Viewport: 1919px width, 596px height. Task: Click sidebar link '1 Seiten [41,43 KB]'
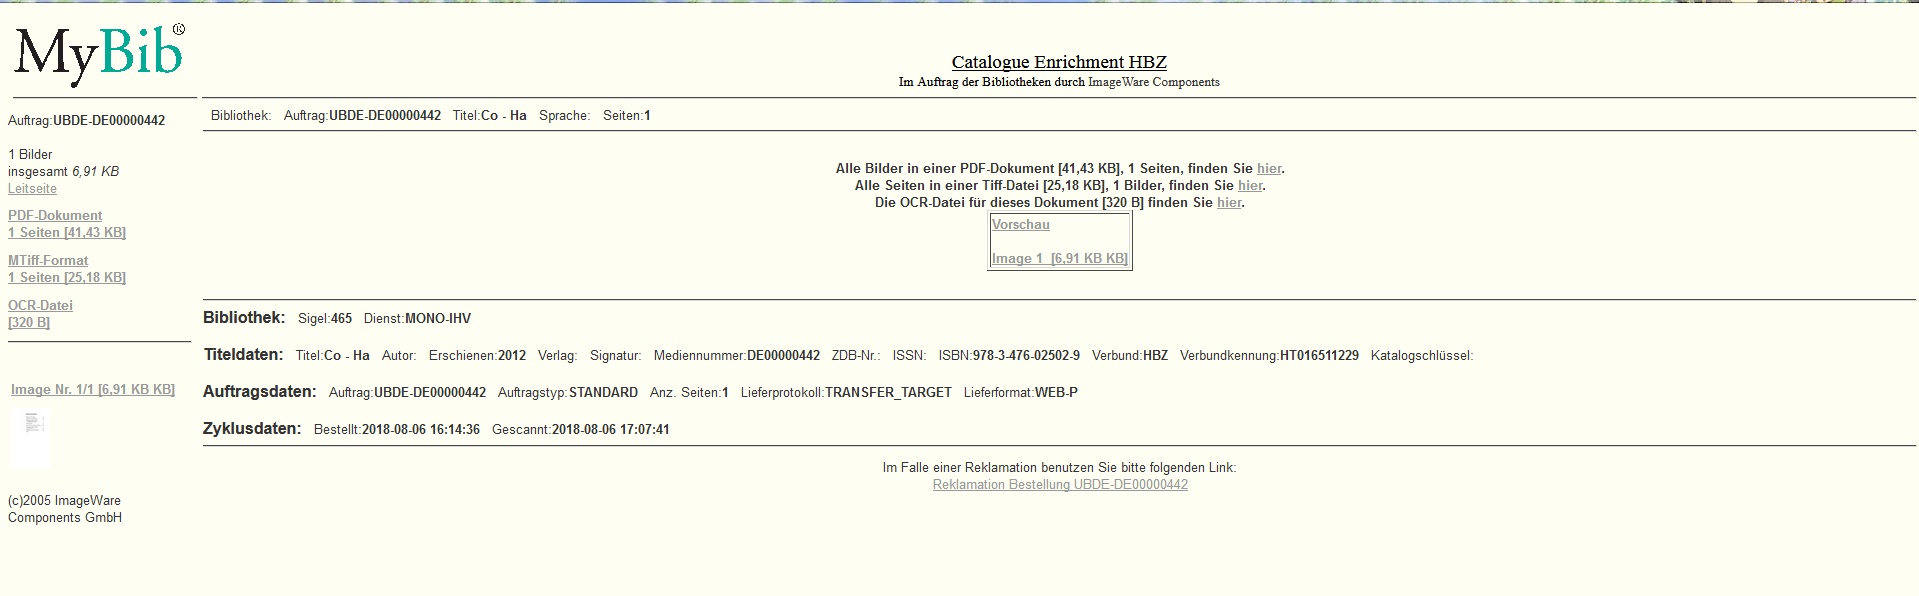pos(67,233)
